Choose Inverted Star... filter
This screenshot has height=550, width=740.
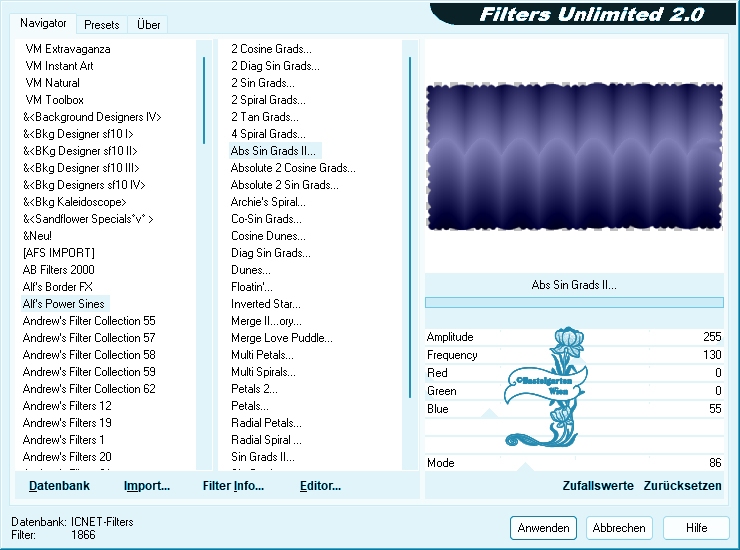coord(266,304)
